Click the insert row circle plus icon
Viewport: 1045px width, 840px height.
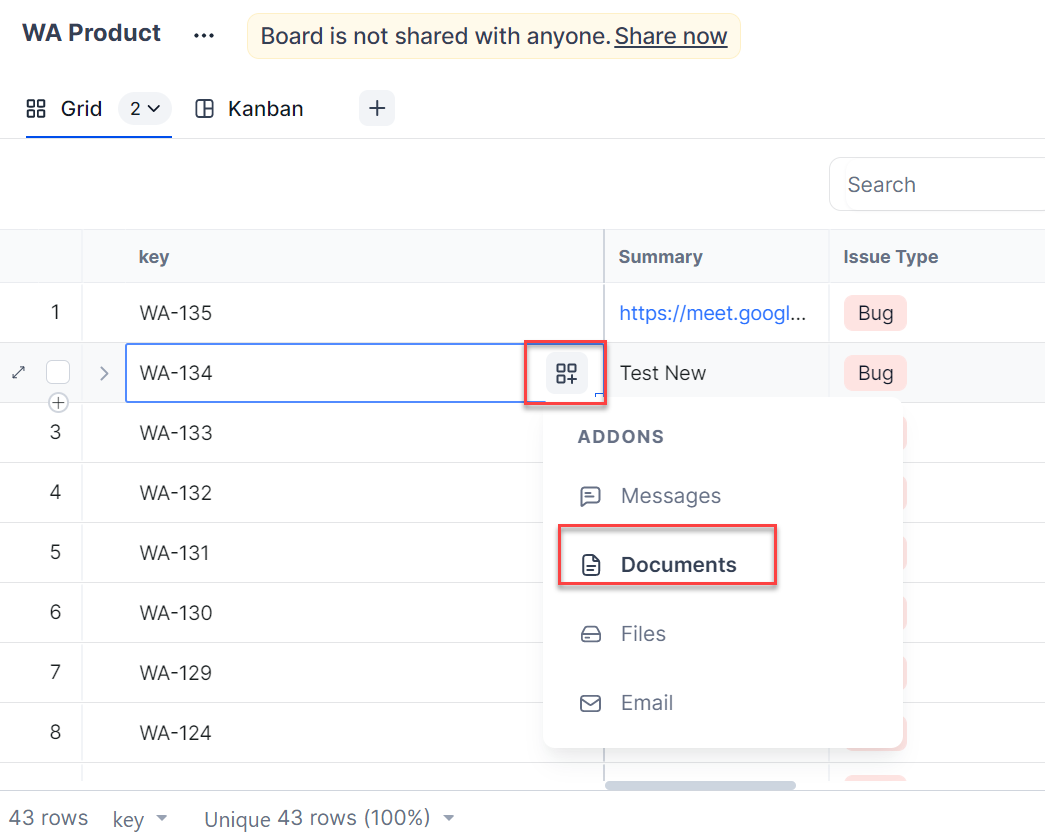click(58, 403)
